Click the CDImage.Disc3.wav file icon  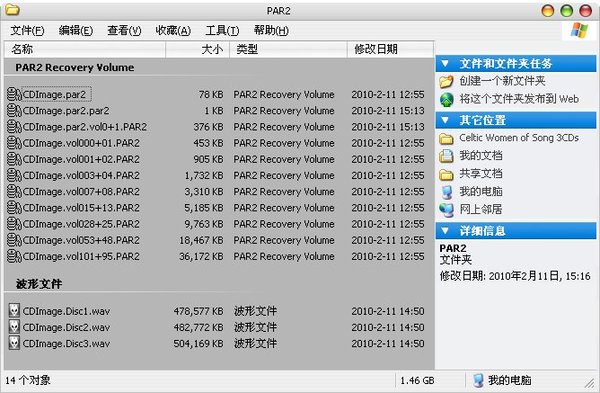[x=14, y=343]
